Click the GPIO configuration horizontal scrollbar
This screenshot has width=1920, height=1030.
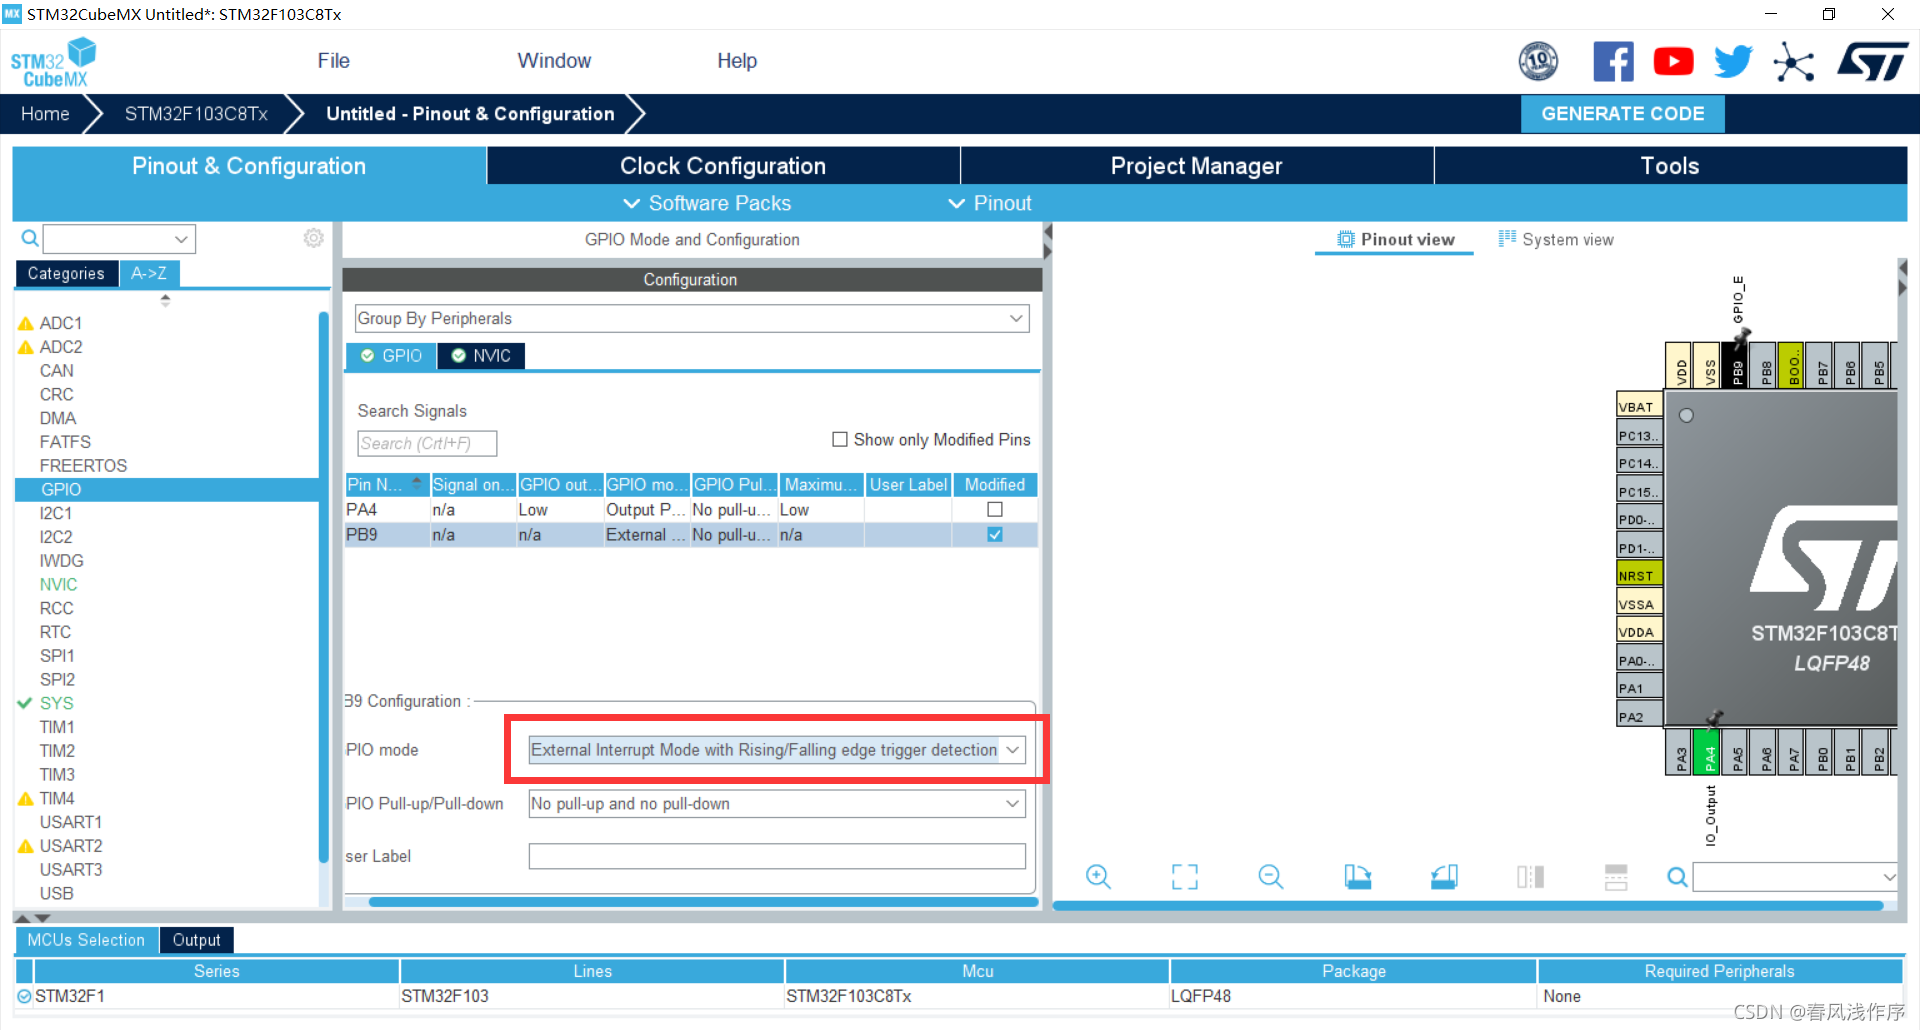pyautogui.click(x=703, y=902)
